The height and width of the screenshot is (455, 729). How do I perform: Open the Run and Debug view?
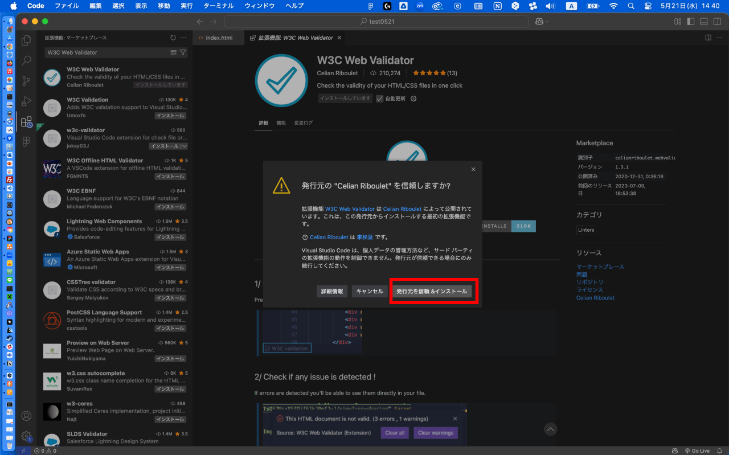pyautogui.click(x=27, y=101)
